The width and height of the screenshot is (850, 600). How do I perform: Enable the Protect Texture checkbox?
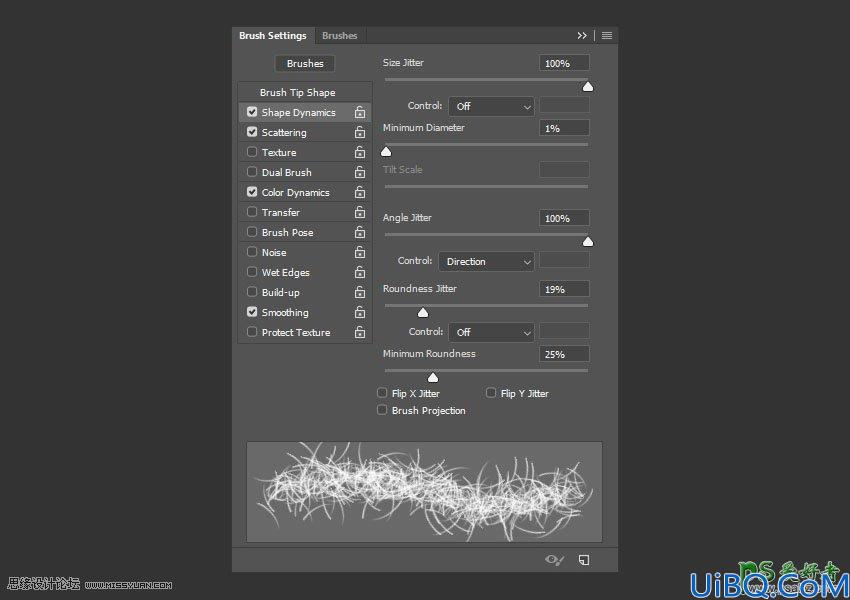(x=252, y=332)
